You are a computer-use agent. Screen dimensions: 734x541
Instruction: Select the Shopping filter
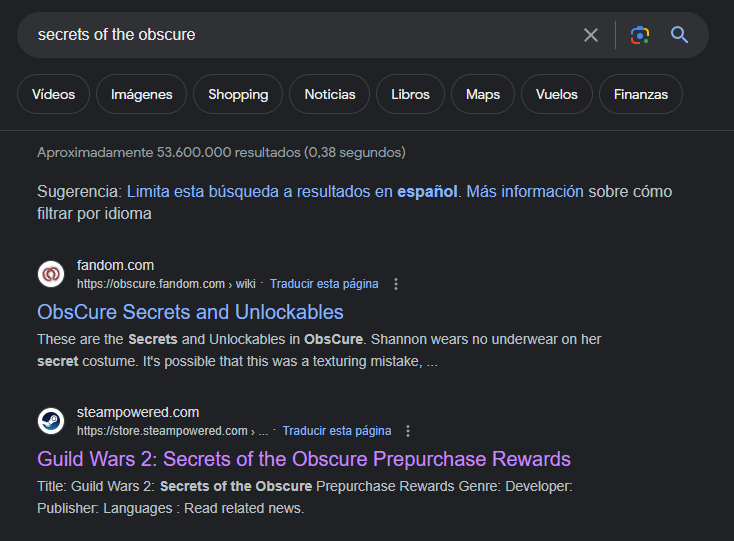238,94
